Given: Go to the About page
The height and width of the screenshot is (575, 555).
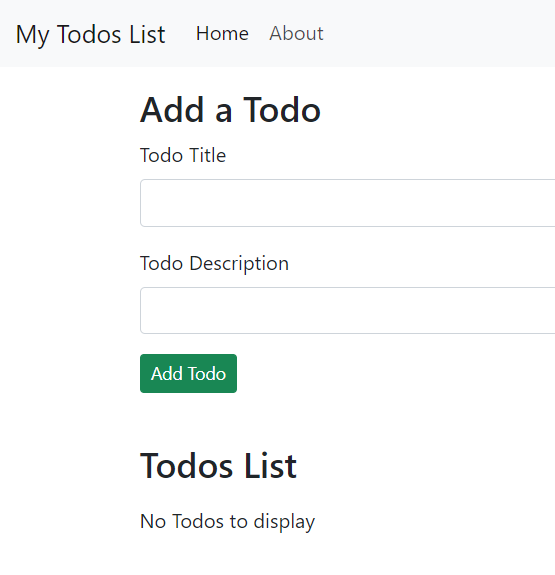Looking at the screenshot, I should coord(296,33).
